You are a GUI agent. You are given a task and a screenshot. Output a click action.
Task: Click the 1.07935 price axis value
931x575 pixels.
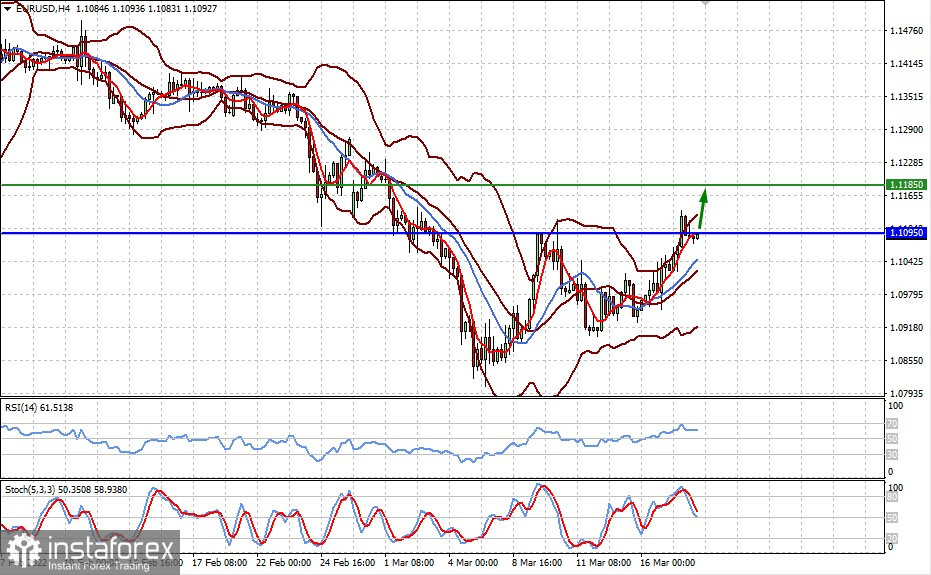[x=907, y=393]
